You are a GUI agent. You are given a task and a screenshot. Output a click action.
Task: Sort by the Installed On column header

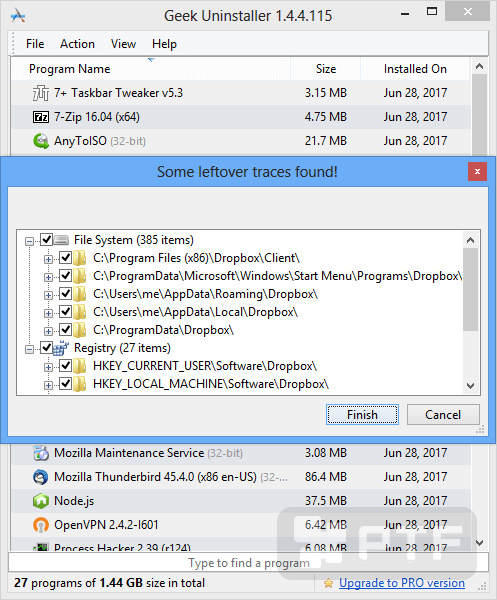(415, 69)
